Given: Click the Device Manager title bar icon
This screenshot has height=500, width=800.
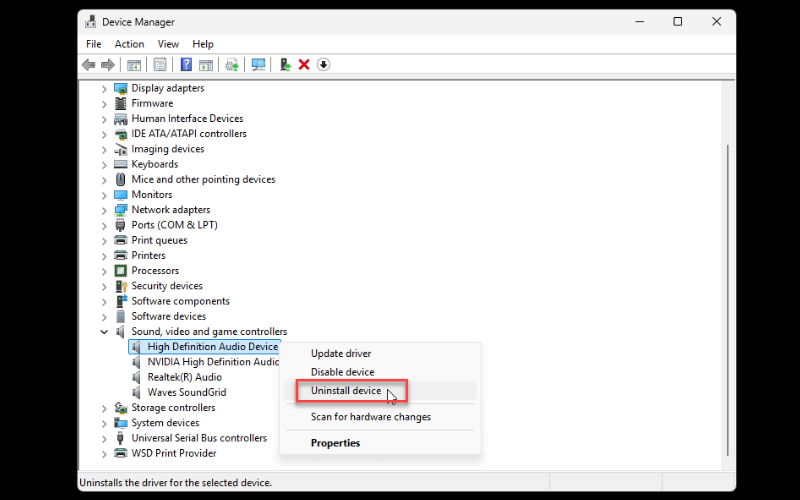Looking at the screenshot, I should coord(91,21).
